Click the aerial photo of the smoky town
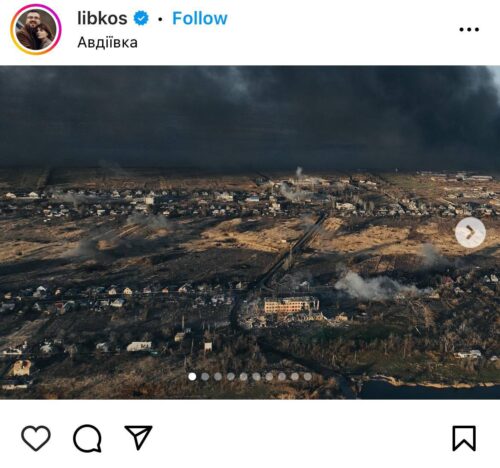The height and width of the screenshot is (468, 500). [250, 232]
